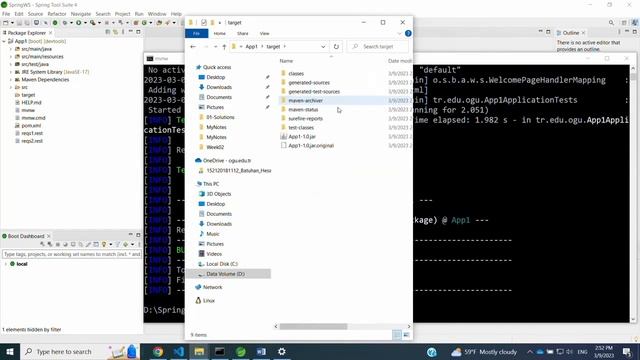Expand src/main/java in Package Explorer
The image size is (640, 360).
11,49
